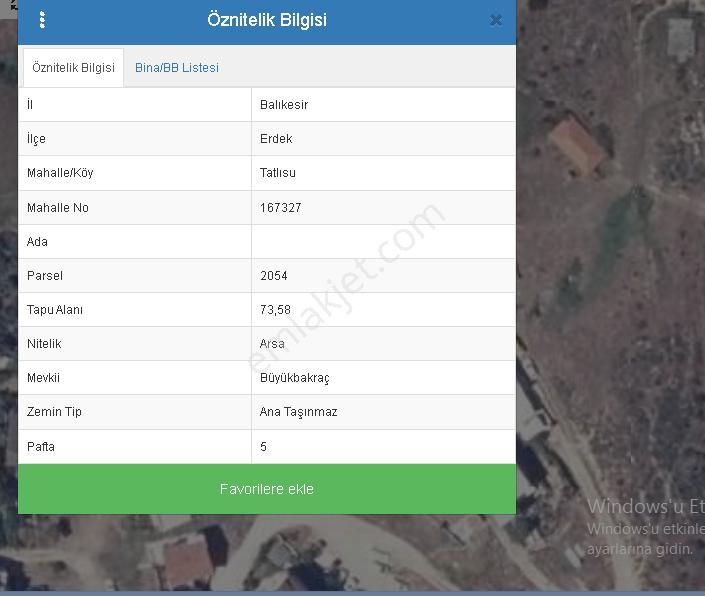
Task: Click the Zemin Tip label cell
Action: 135,412
